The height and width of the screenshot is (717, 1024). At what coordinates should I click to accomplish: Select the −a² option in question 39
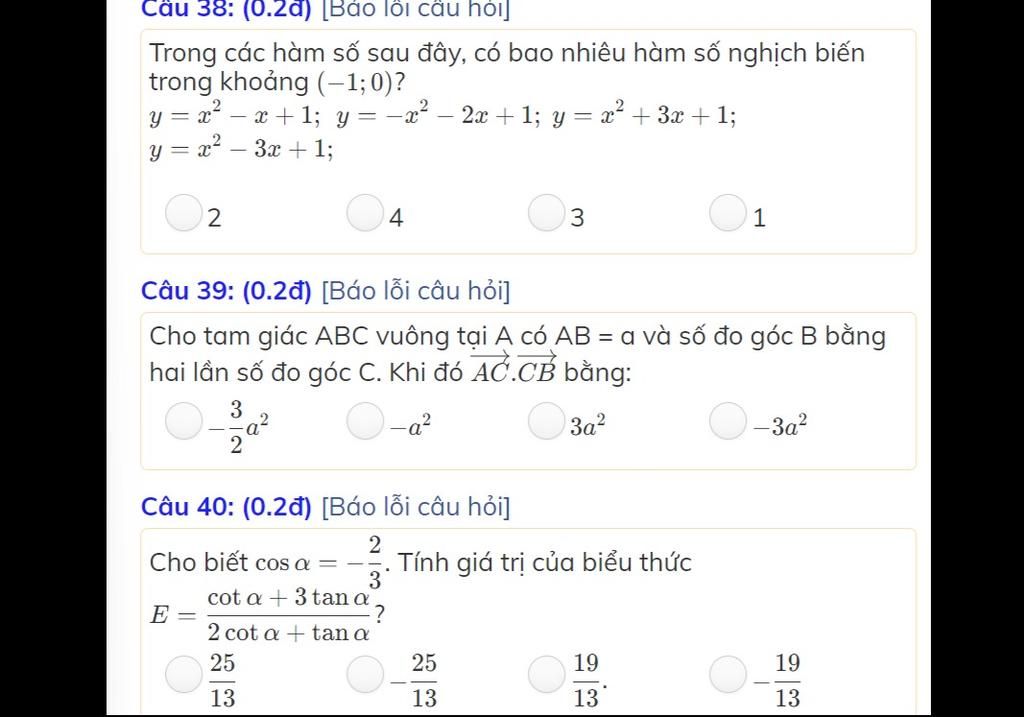tap(365, 421)
